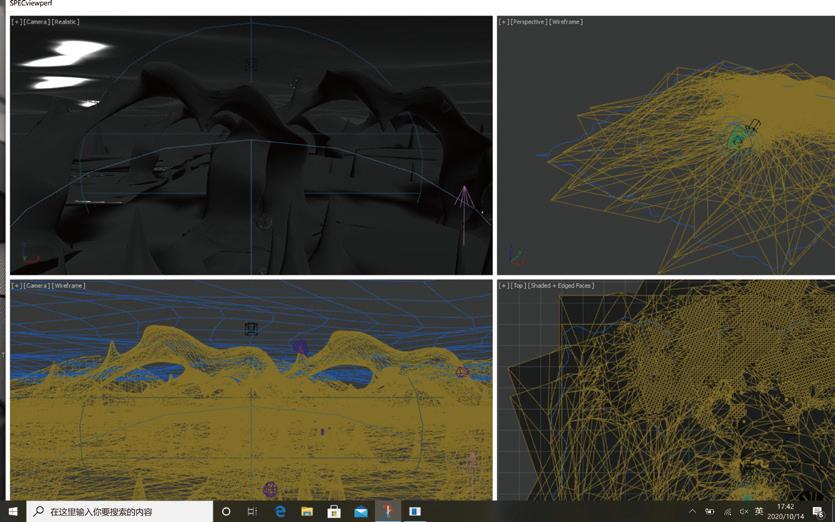Expand the hidden system tray icons chevron
The height and width of the screenshot is (522, 835).
point(692,511)
